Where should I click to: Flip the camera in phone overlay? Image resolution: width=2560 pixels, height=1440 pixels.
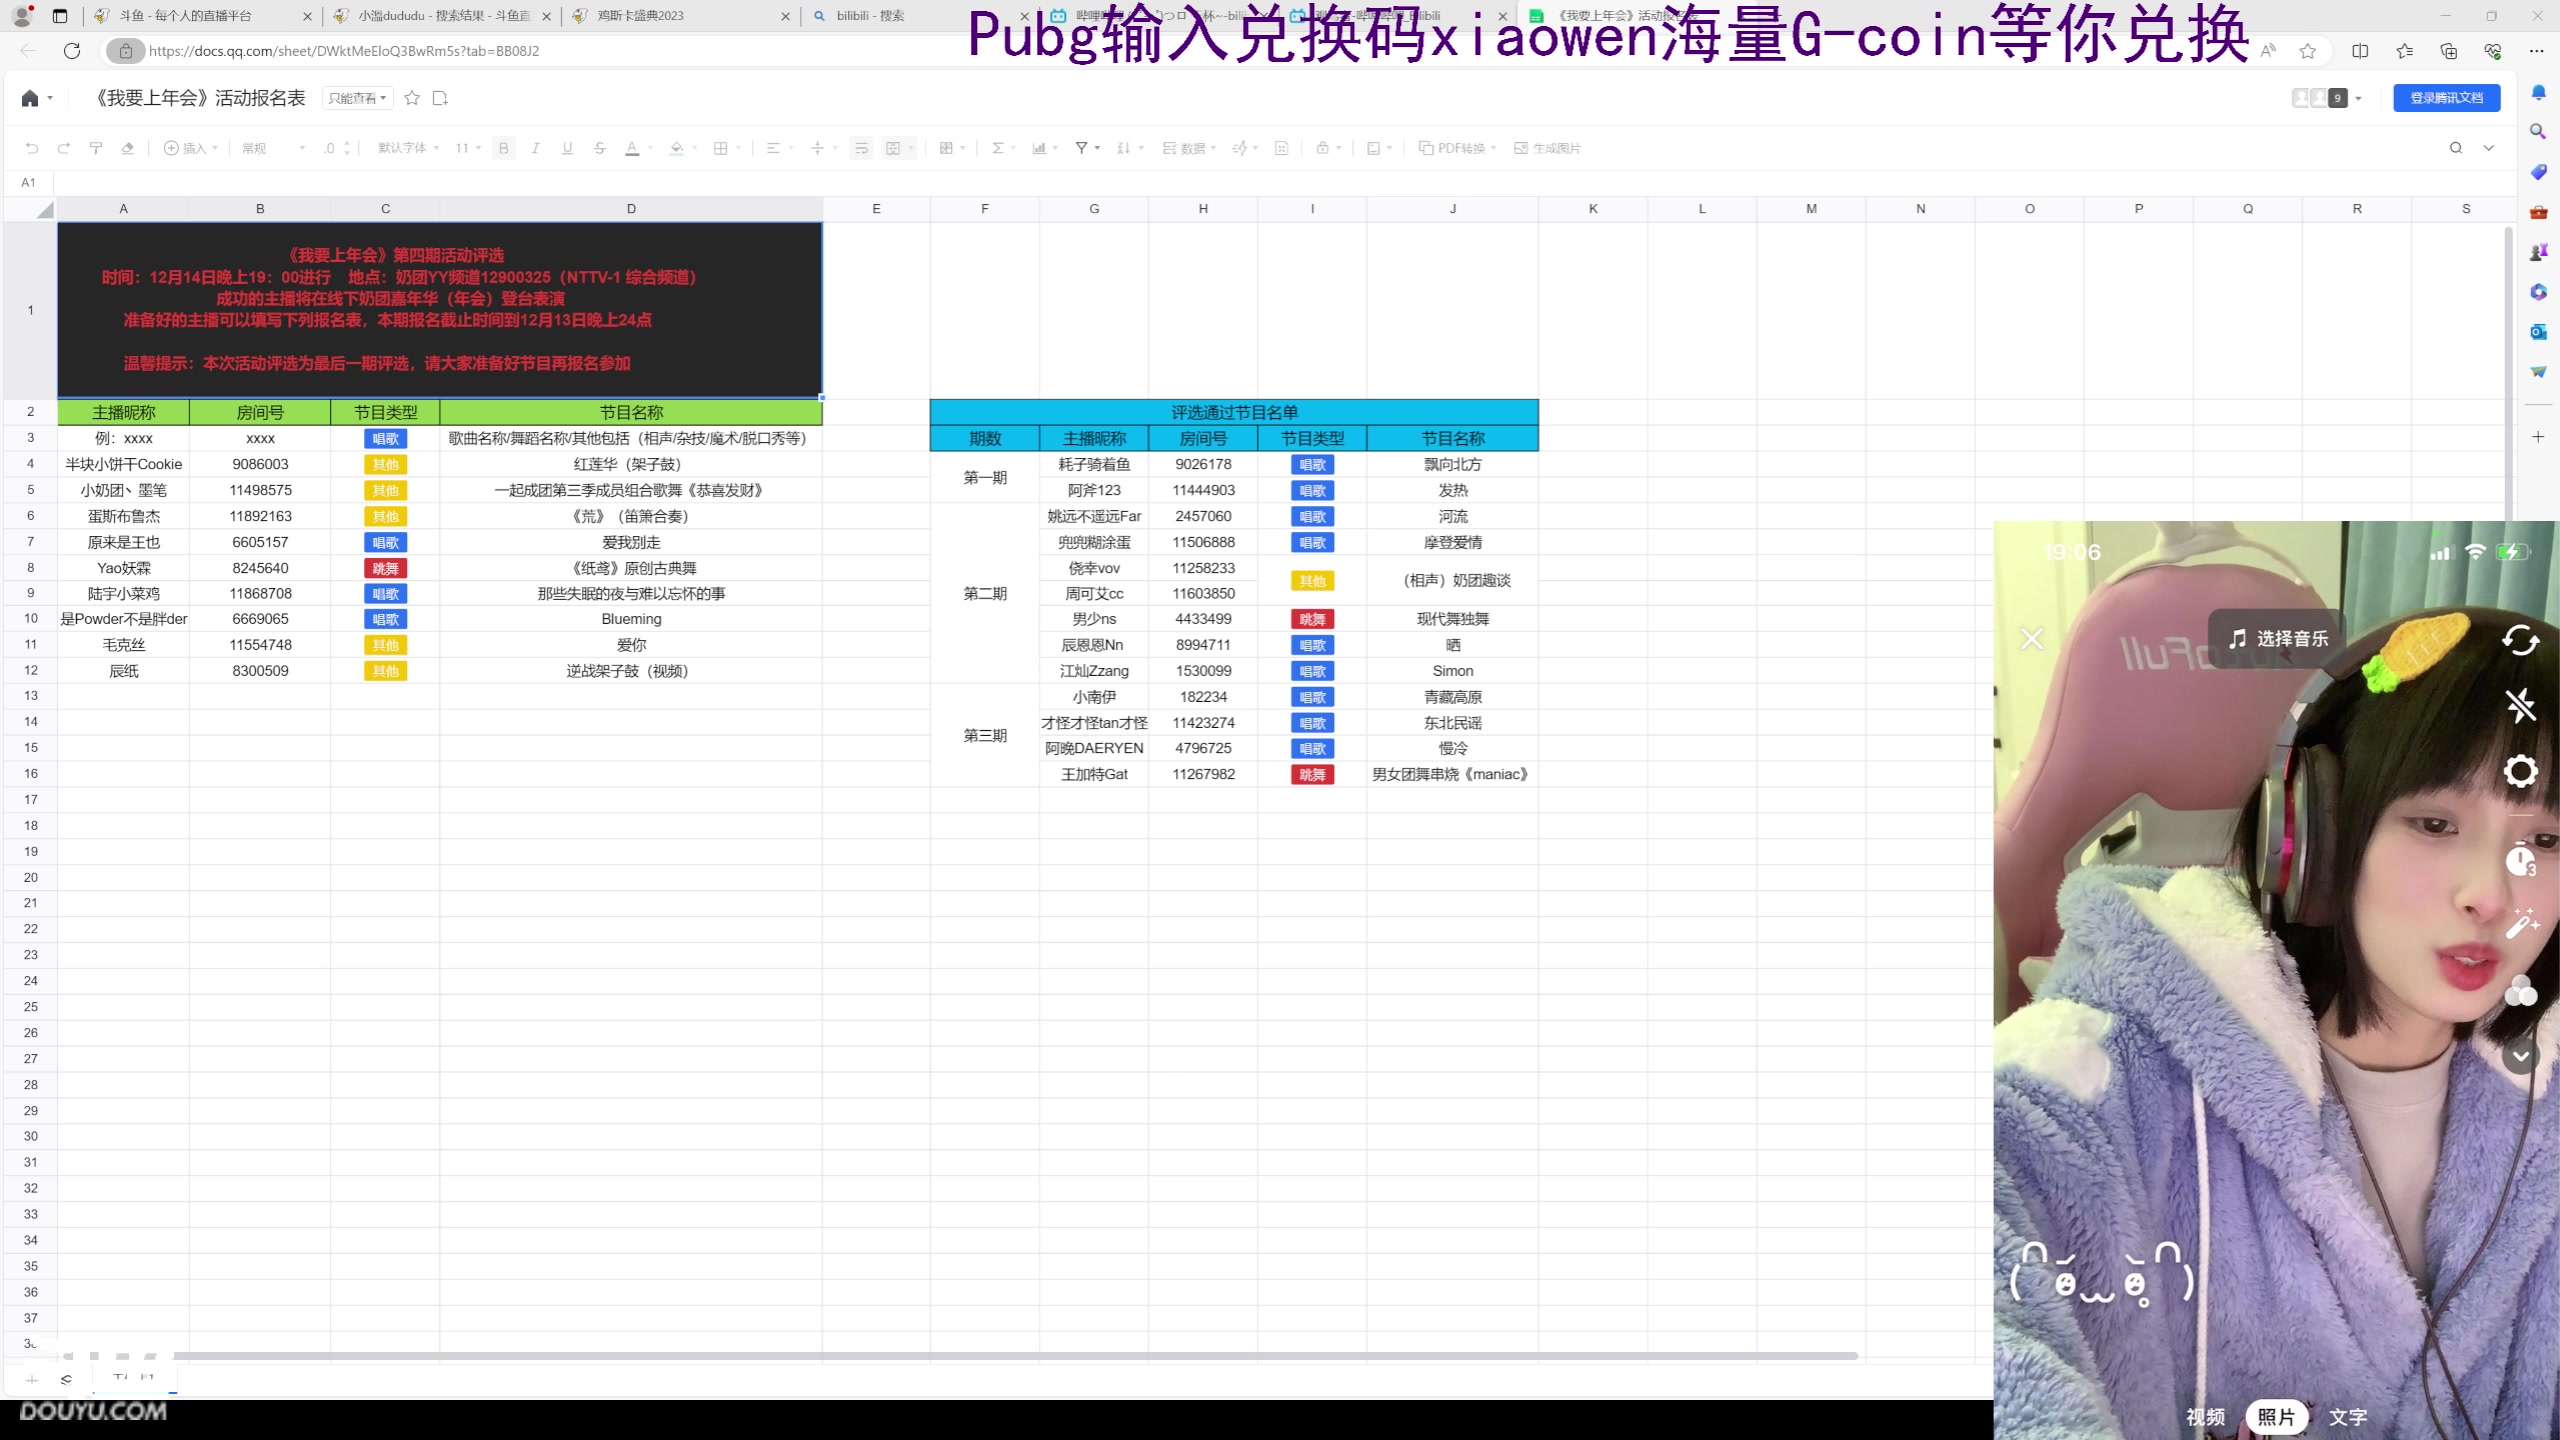pyautogui.click(x=2520, y=640)
